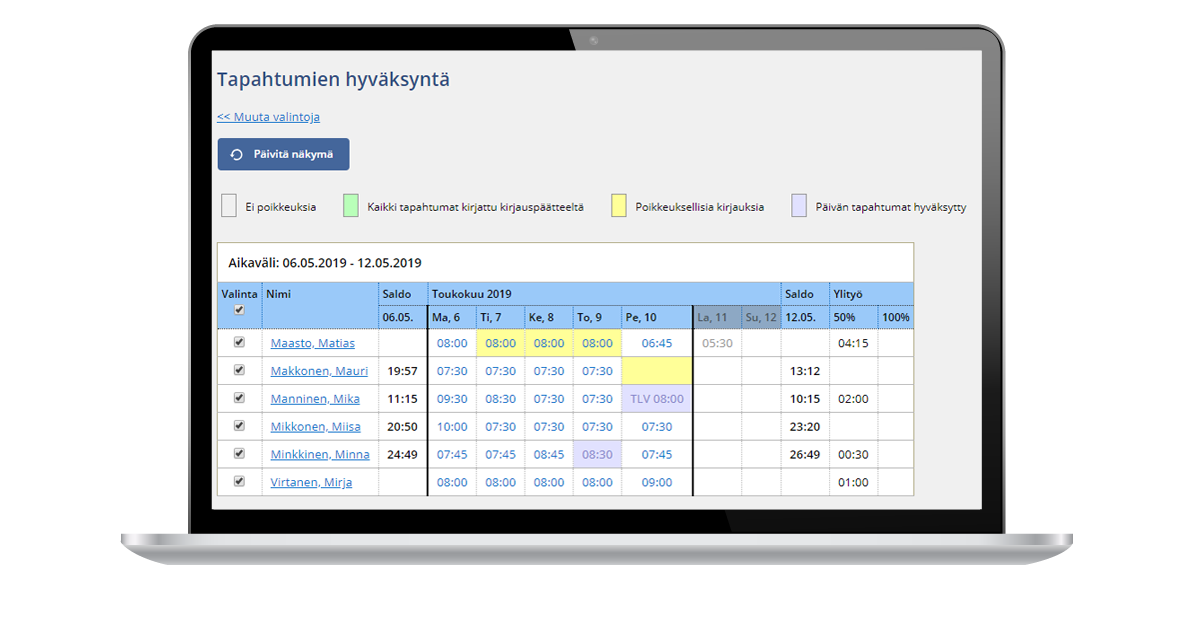Toggle the select-all Valinta header checkbox
1200x628 pixels.
239,310
